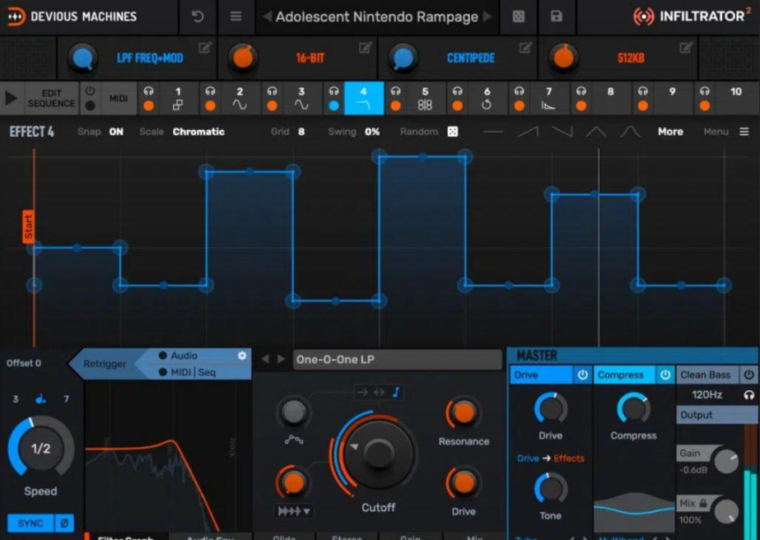Select effect slot 5 tab
The height and width of the screenshot is (540, 760).
(x=425, y=98)
